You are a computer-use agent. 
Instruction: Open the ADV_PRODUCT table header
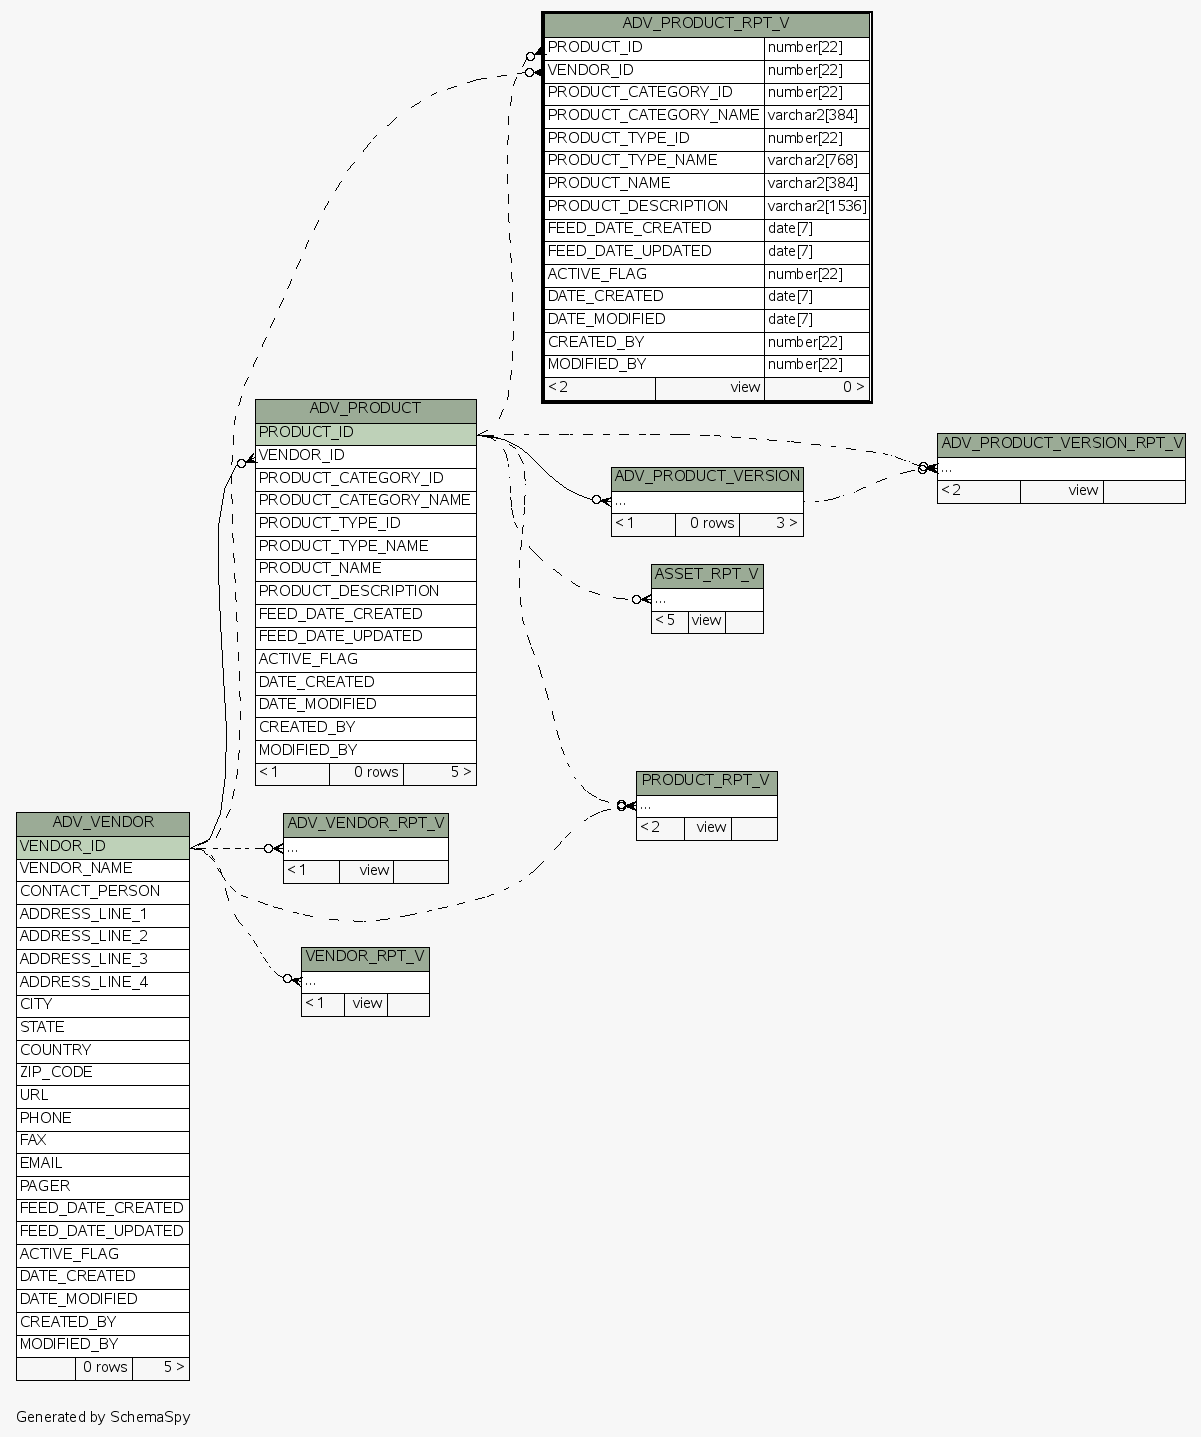[x=365, y=409]
